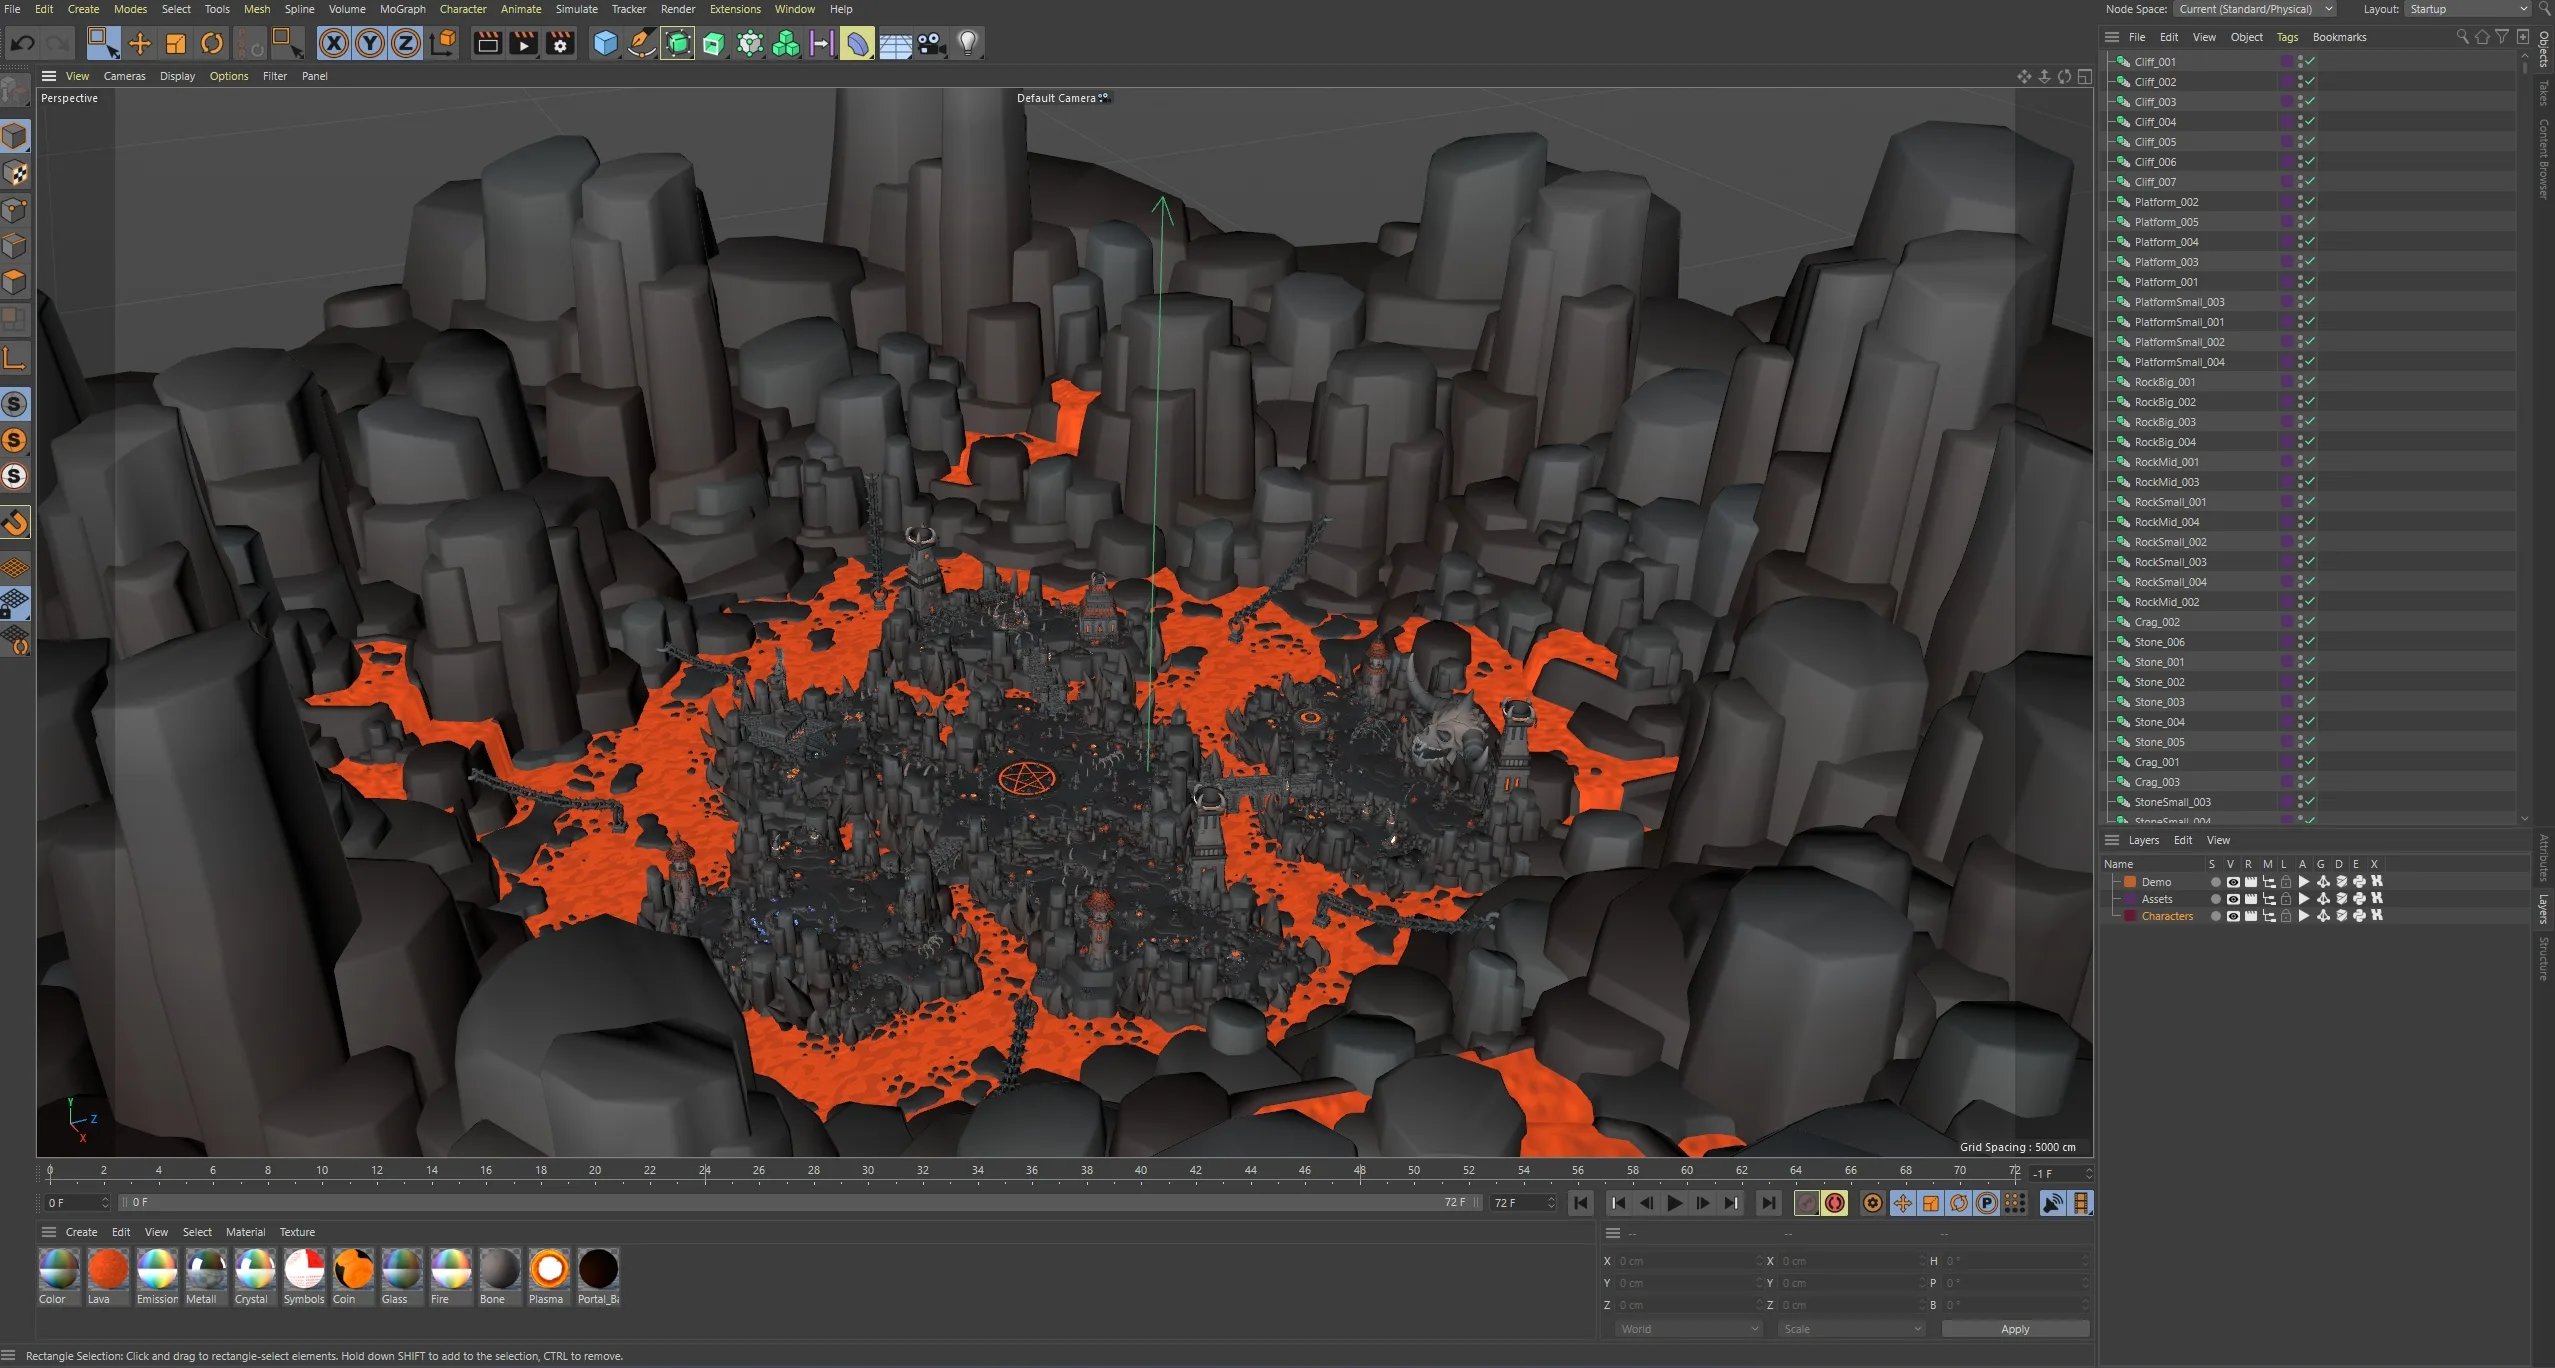Click the Spline Pen tool icon

(641, 43)
